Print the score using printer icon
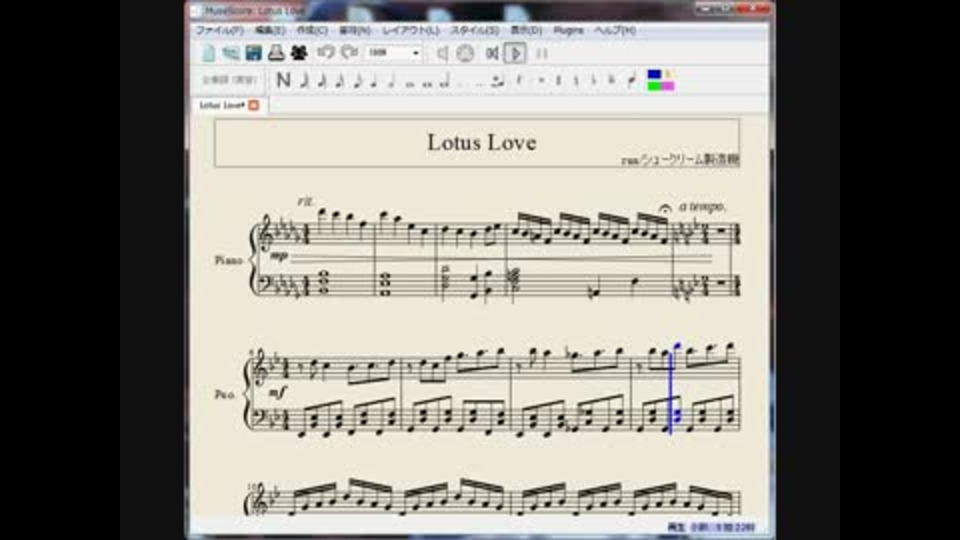 pos(276,53)
